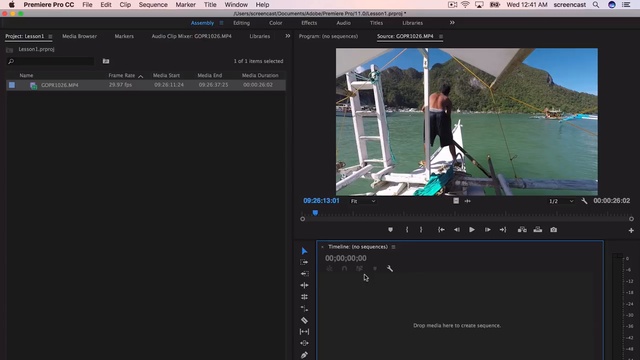
Task: Select the Slip tool
Action: click(304, 331)
